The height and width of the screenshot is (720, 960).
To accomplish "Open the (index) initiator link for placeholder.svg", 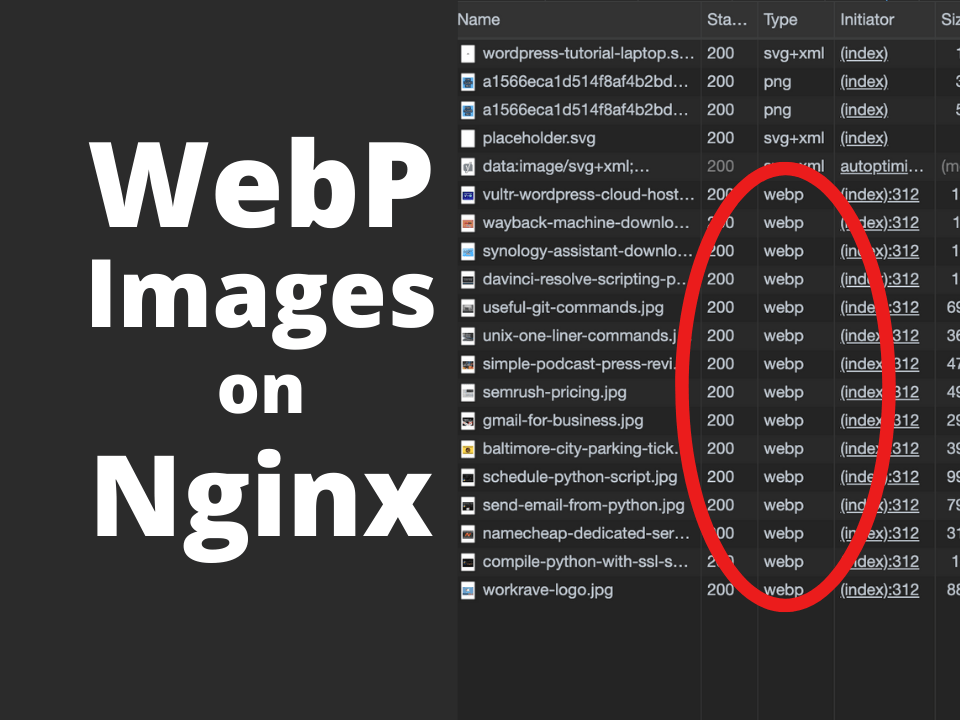I will pos(863,138).
